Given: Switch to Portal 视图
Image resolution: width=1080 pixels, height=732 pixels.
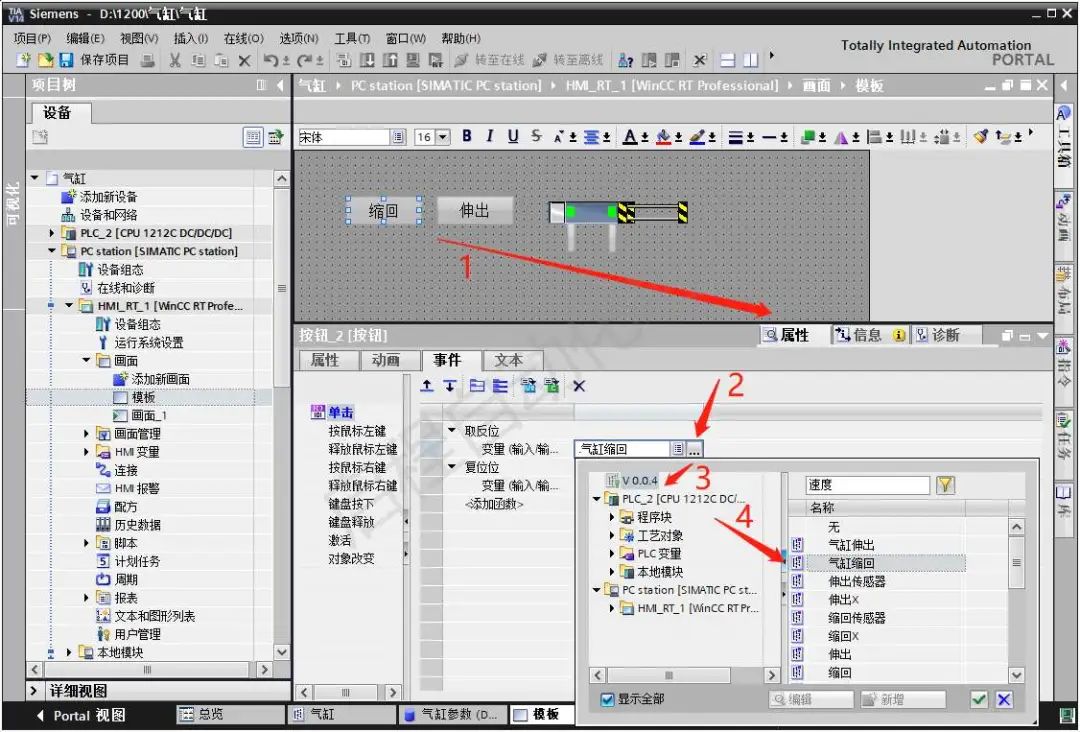Looking at the screenshot, I should click(81, 715).
